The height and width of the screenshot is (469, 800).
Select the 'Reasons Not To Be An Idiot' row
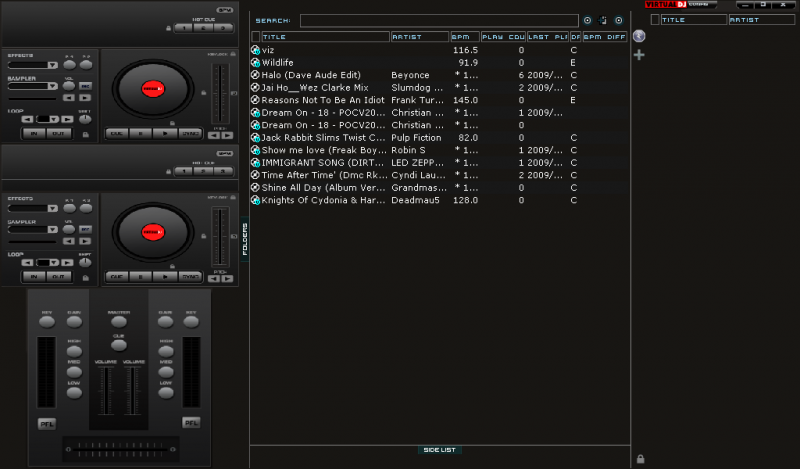tap(439, 100)
